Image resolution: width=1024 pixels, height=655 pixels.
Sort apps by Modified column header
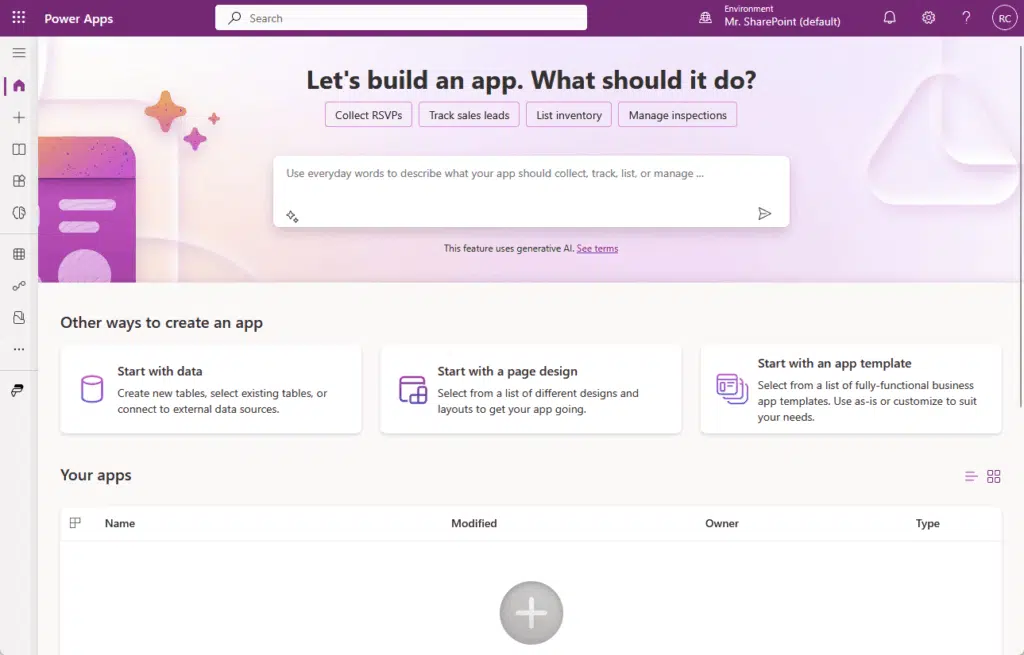point(473,523)
